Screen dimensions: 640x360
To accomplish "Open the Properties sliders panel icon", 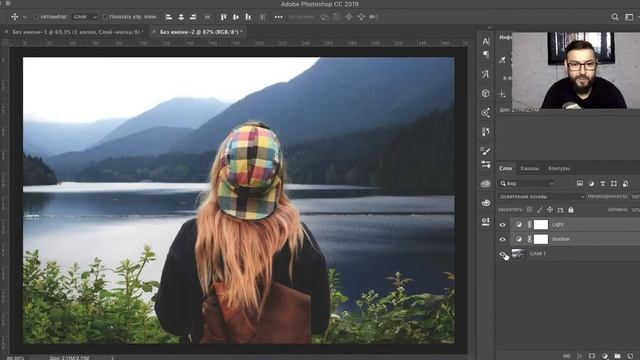I will (x=485, y=164).
